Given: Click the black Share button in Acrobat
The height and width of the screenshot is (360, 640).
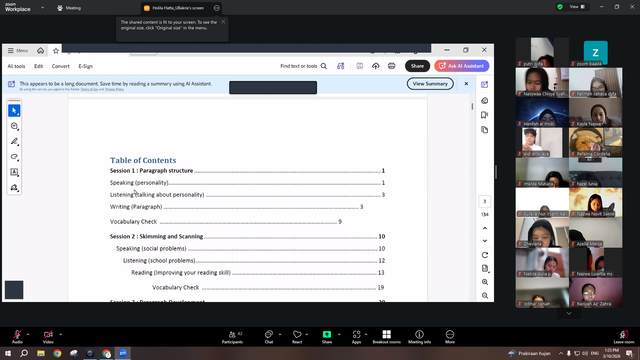Looking at the screenshot, I should tap(417, 66).
